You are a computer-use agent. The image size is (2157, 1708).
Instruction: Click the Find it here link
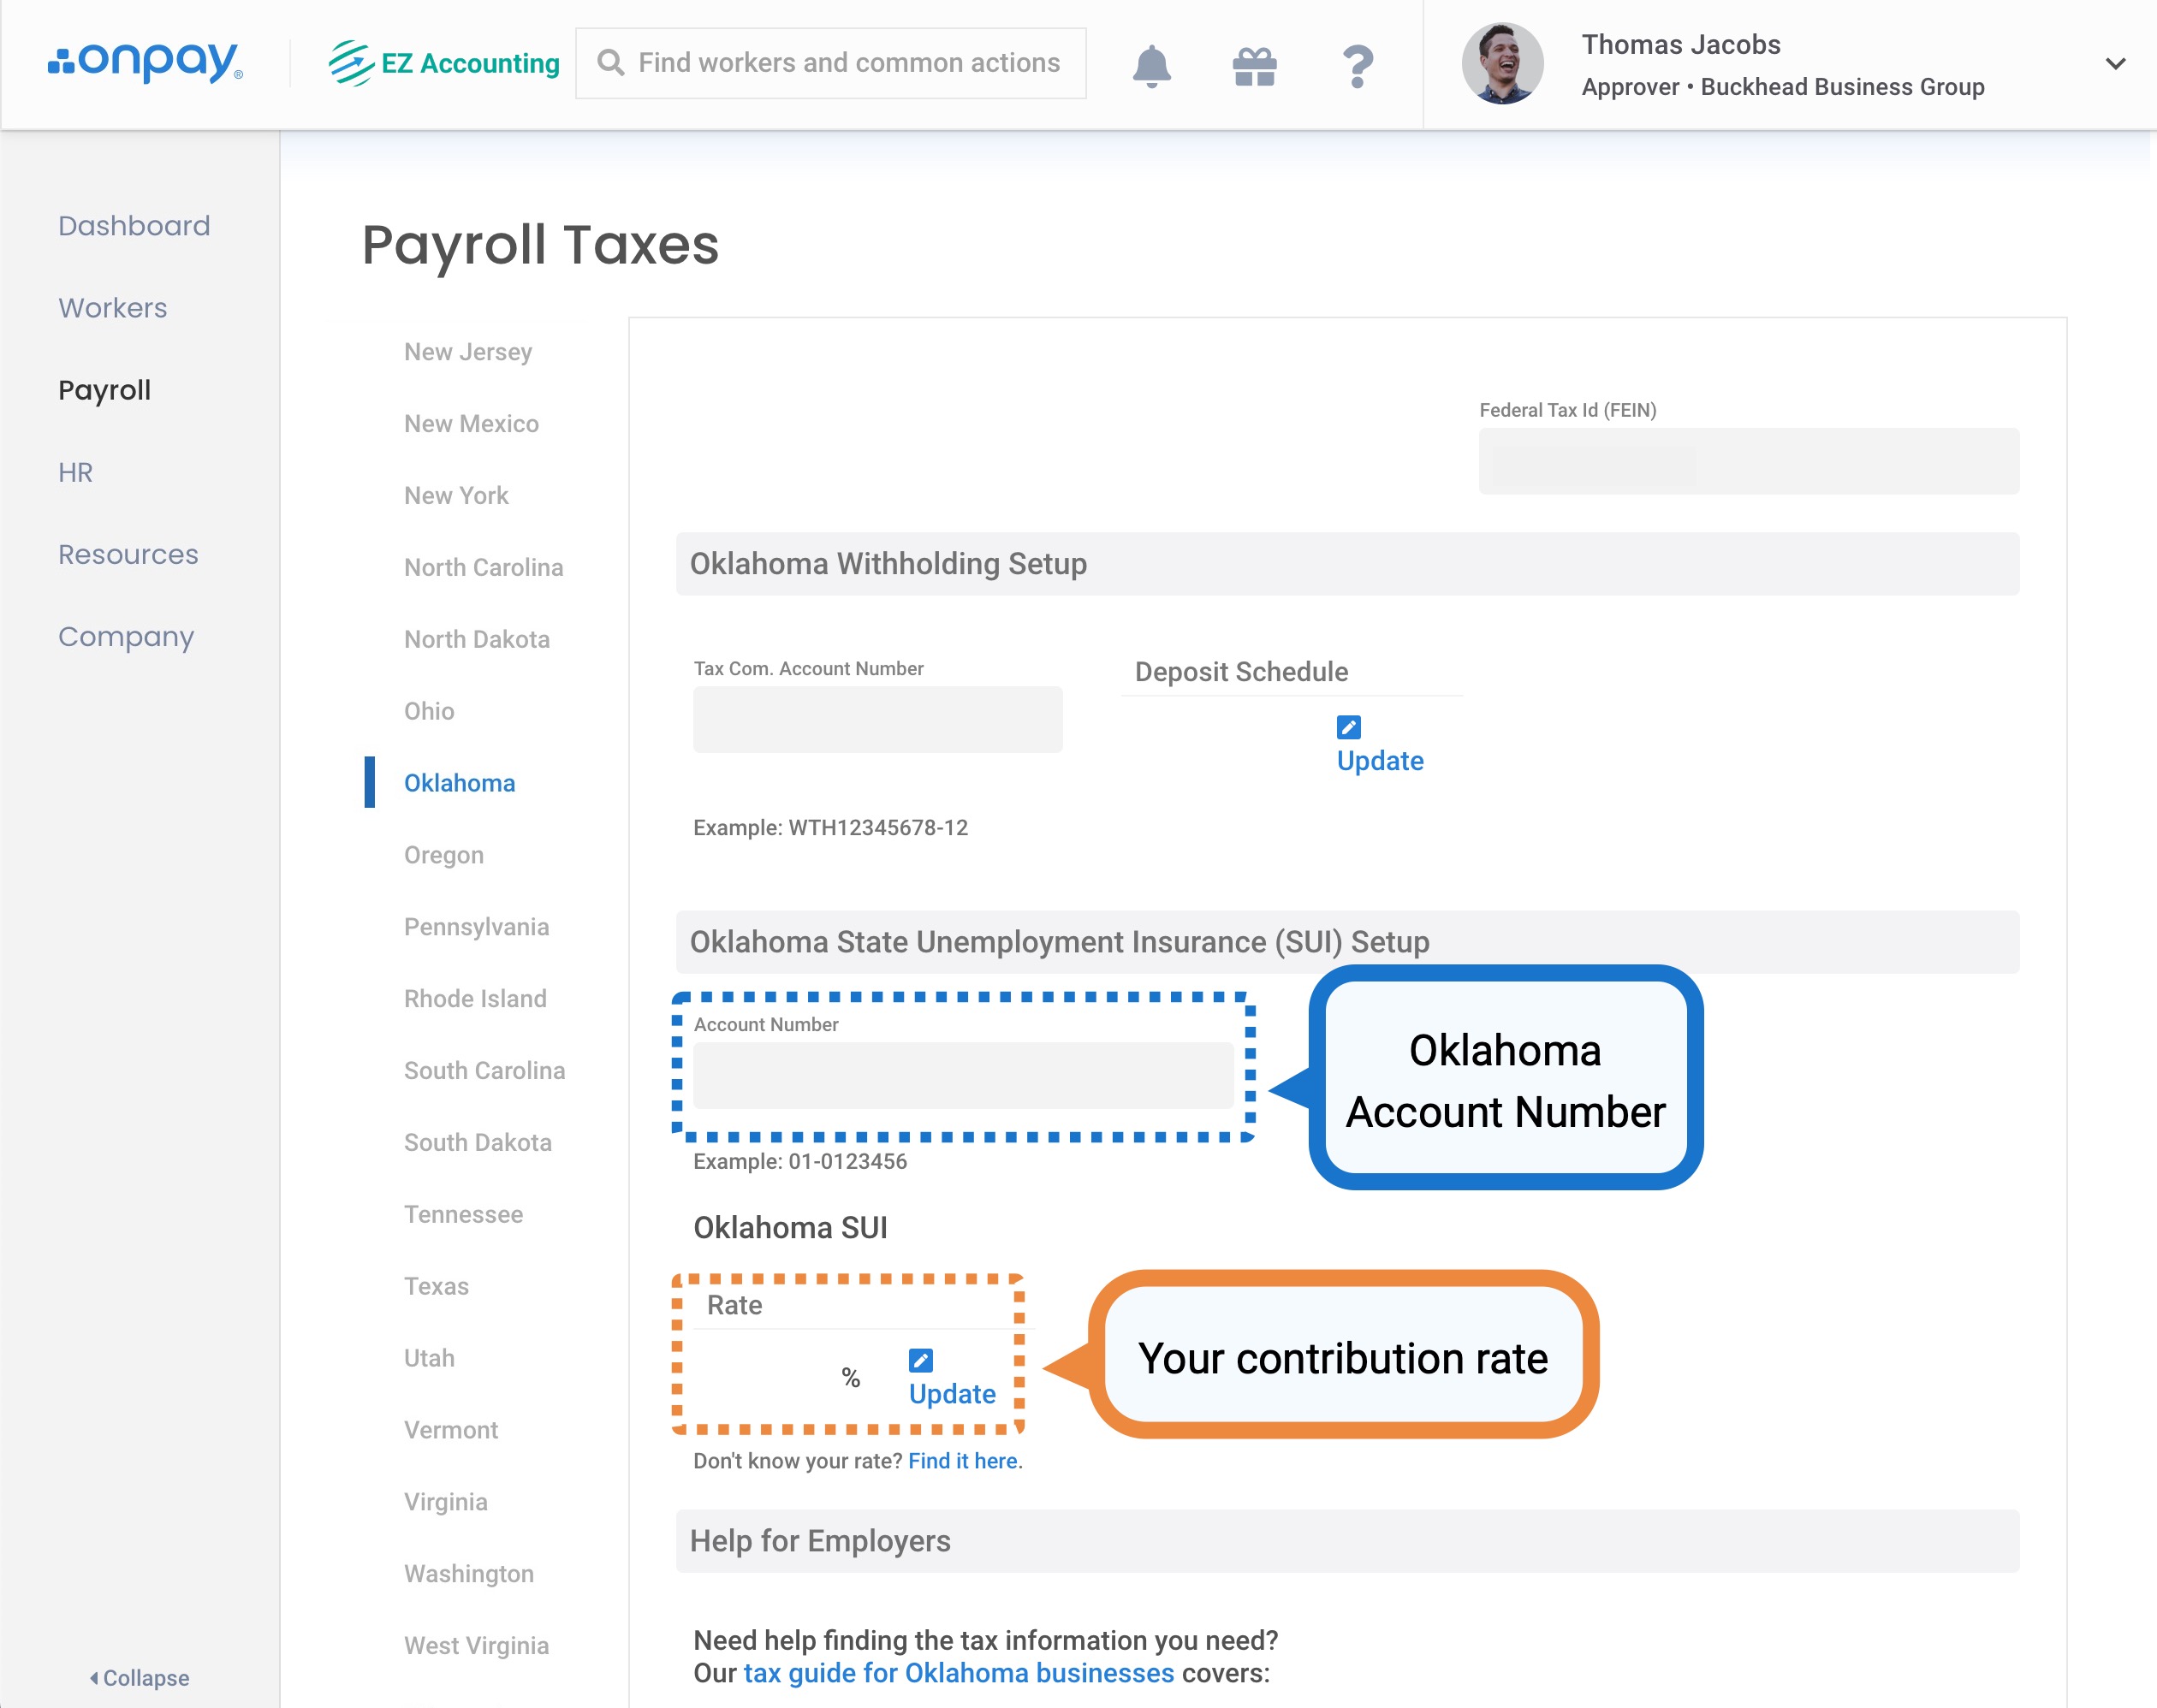(962, 1461)
